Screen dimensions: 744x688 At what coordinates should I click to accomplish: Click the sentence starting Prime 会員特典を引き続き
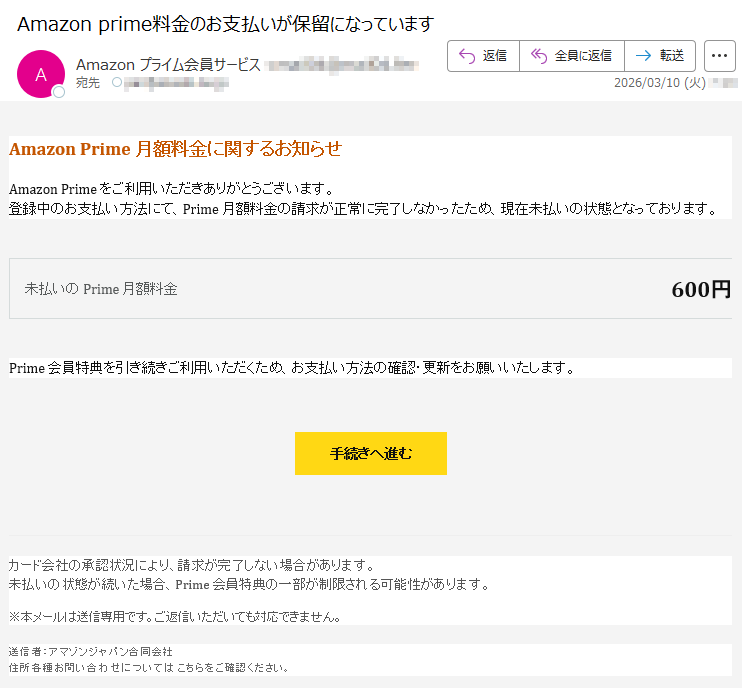pos(292,368)
